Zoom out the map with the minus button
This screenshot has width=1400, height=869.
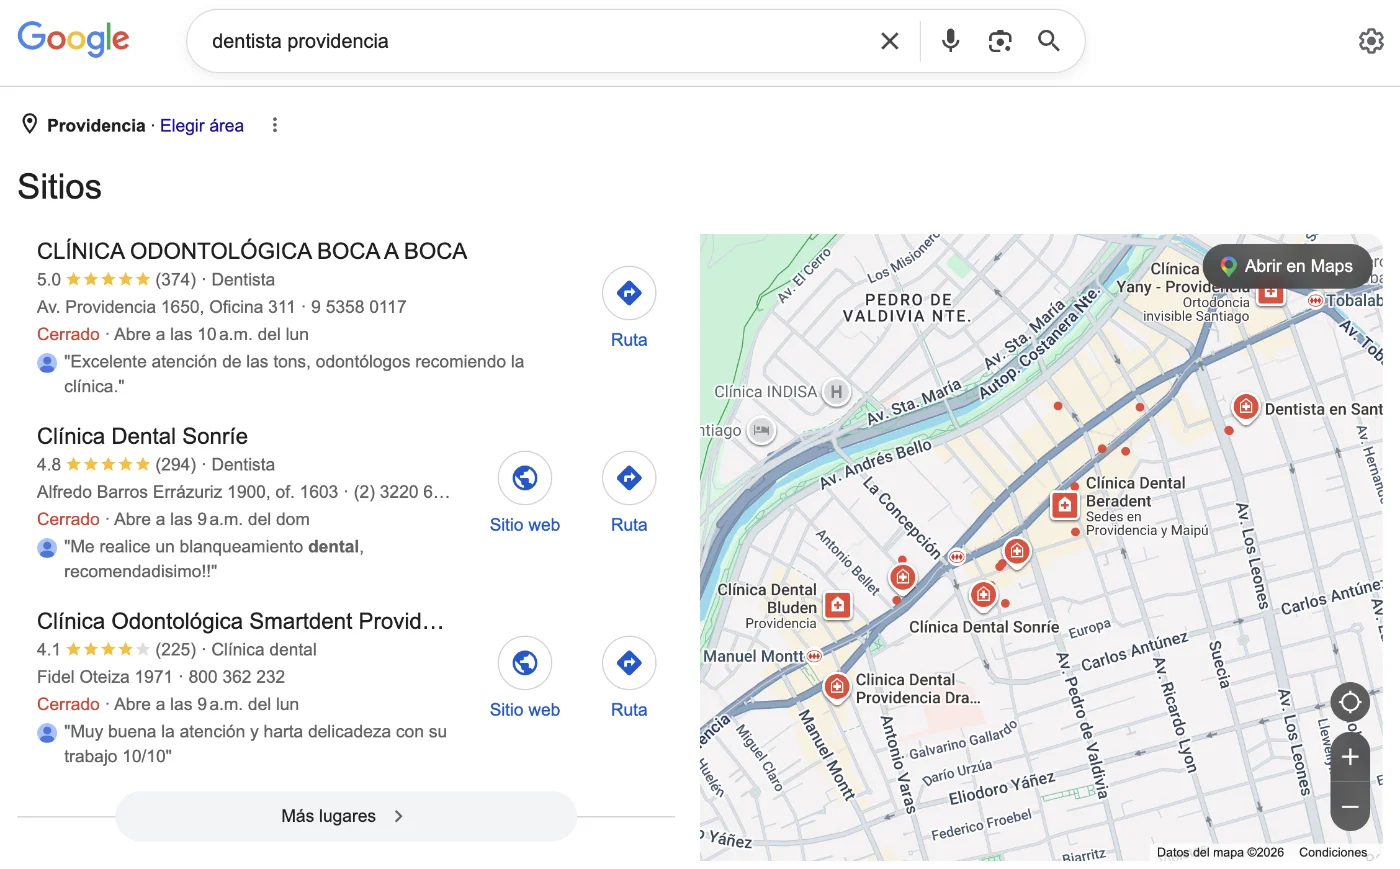pyautogui.click(x=1350, y=807)
